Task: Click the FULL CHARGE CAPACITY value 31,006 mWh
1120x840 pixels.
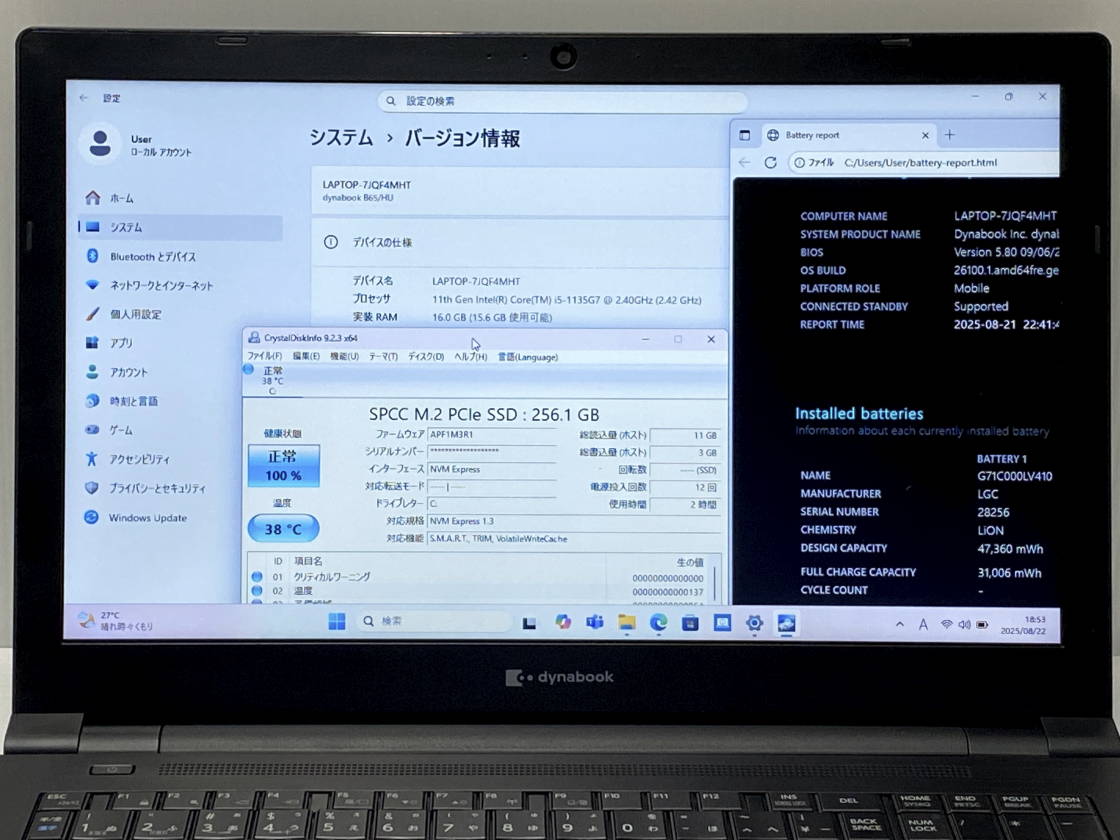Action: [x=1009, y=573]
